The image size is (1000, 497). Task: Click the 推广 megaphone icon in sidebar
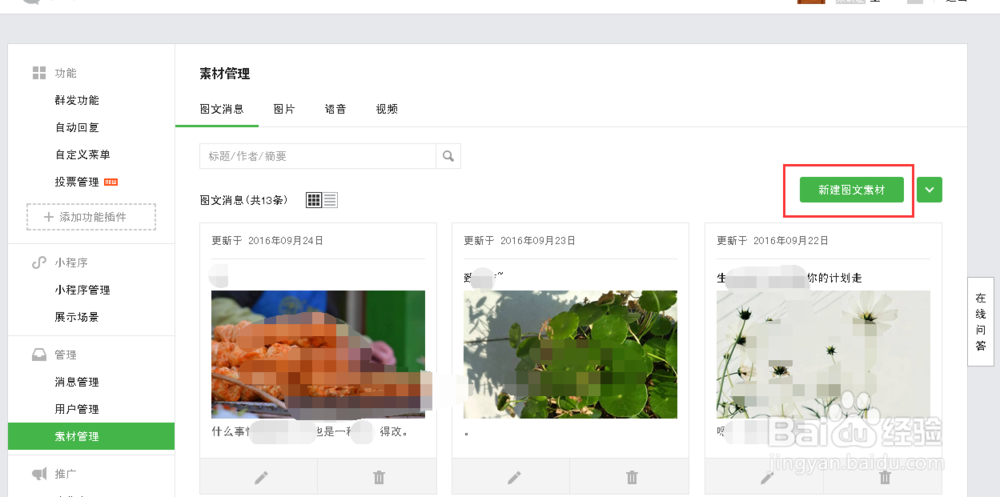tap(40, 473)
